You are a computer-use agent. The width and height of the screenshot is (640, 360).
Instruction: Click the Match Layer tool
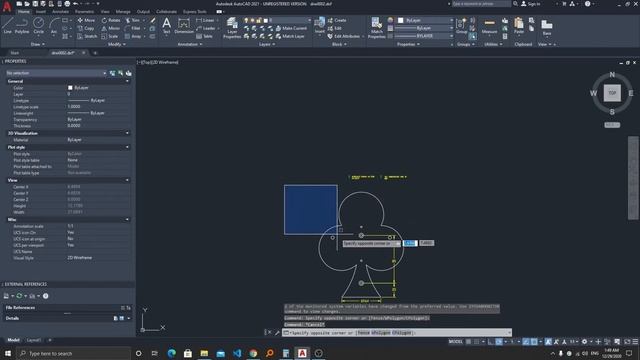pyautogui.click(x=290, y=36)
